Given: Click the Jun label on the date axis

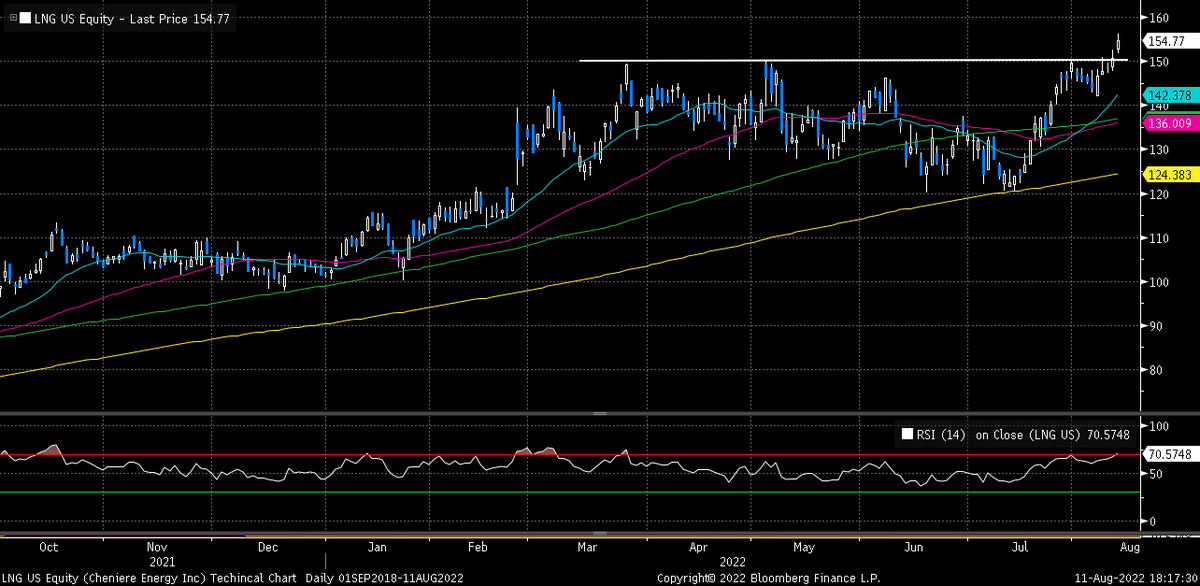Looking at the screenshot, I should pos(913,547).
